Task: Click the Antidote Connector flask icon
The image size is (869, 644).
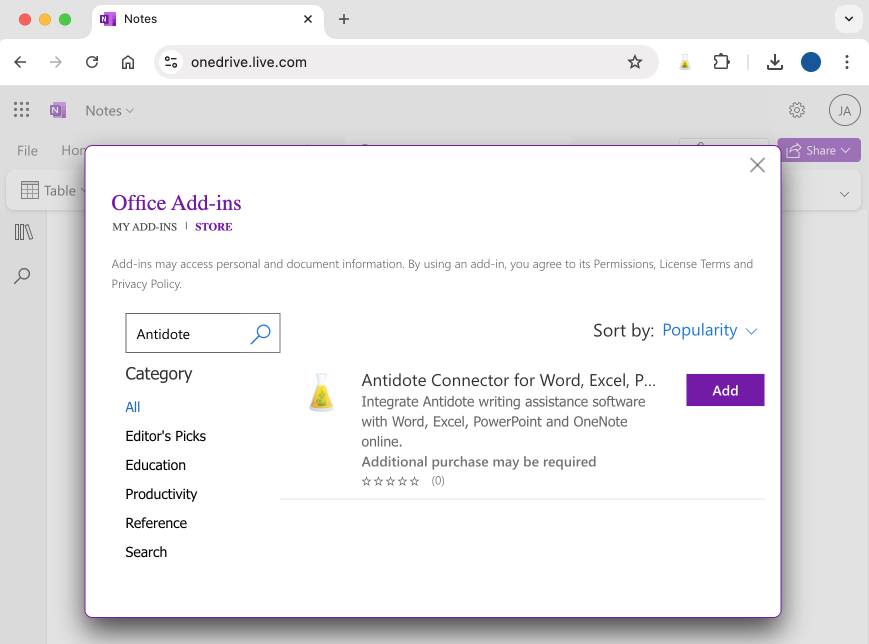Action: pyautogui.click(x=320, y=392)
